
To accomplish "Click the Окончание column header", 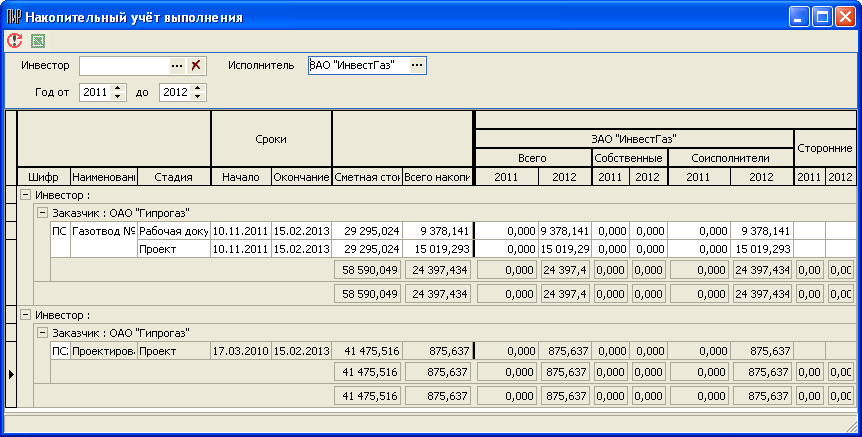I will pos(301,177).
